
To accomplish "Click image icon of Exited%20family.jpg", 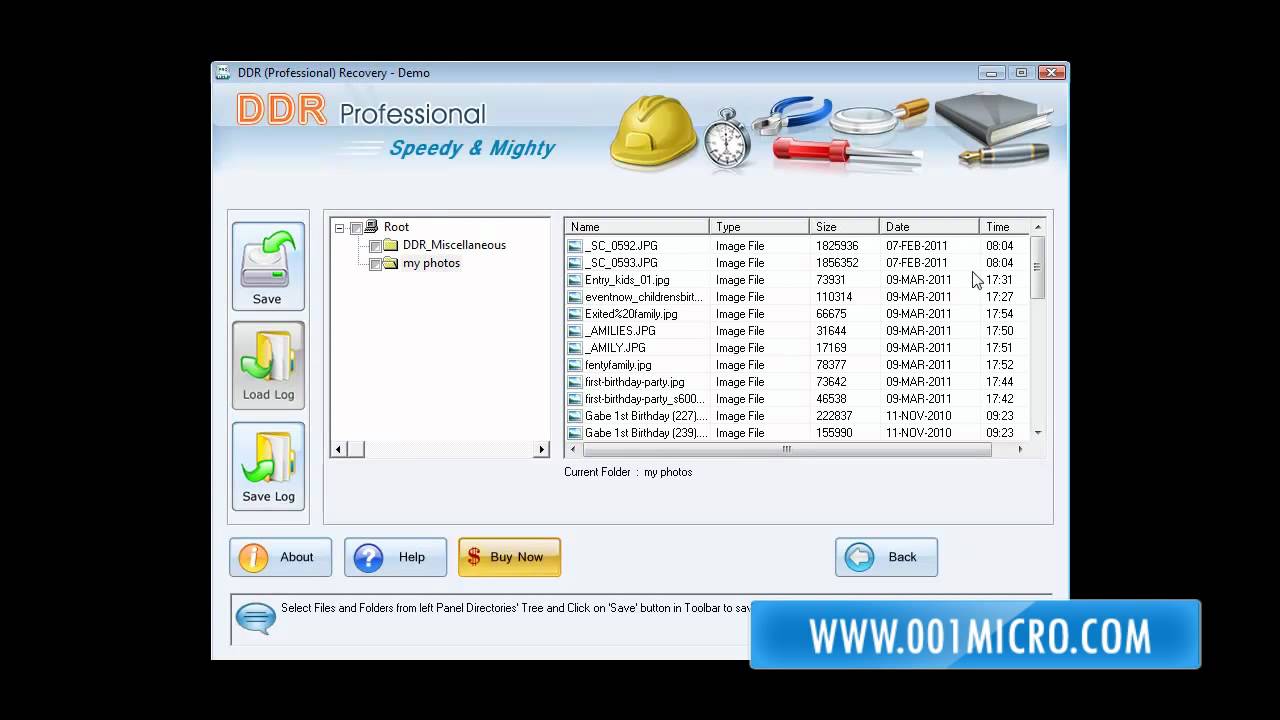I will [x=574, y=314].
